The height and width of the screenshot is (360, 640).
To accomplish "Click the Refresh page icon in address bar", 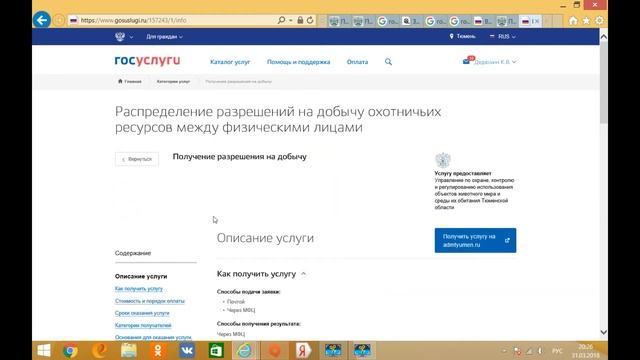I will click(310, 20).
